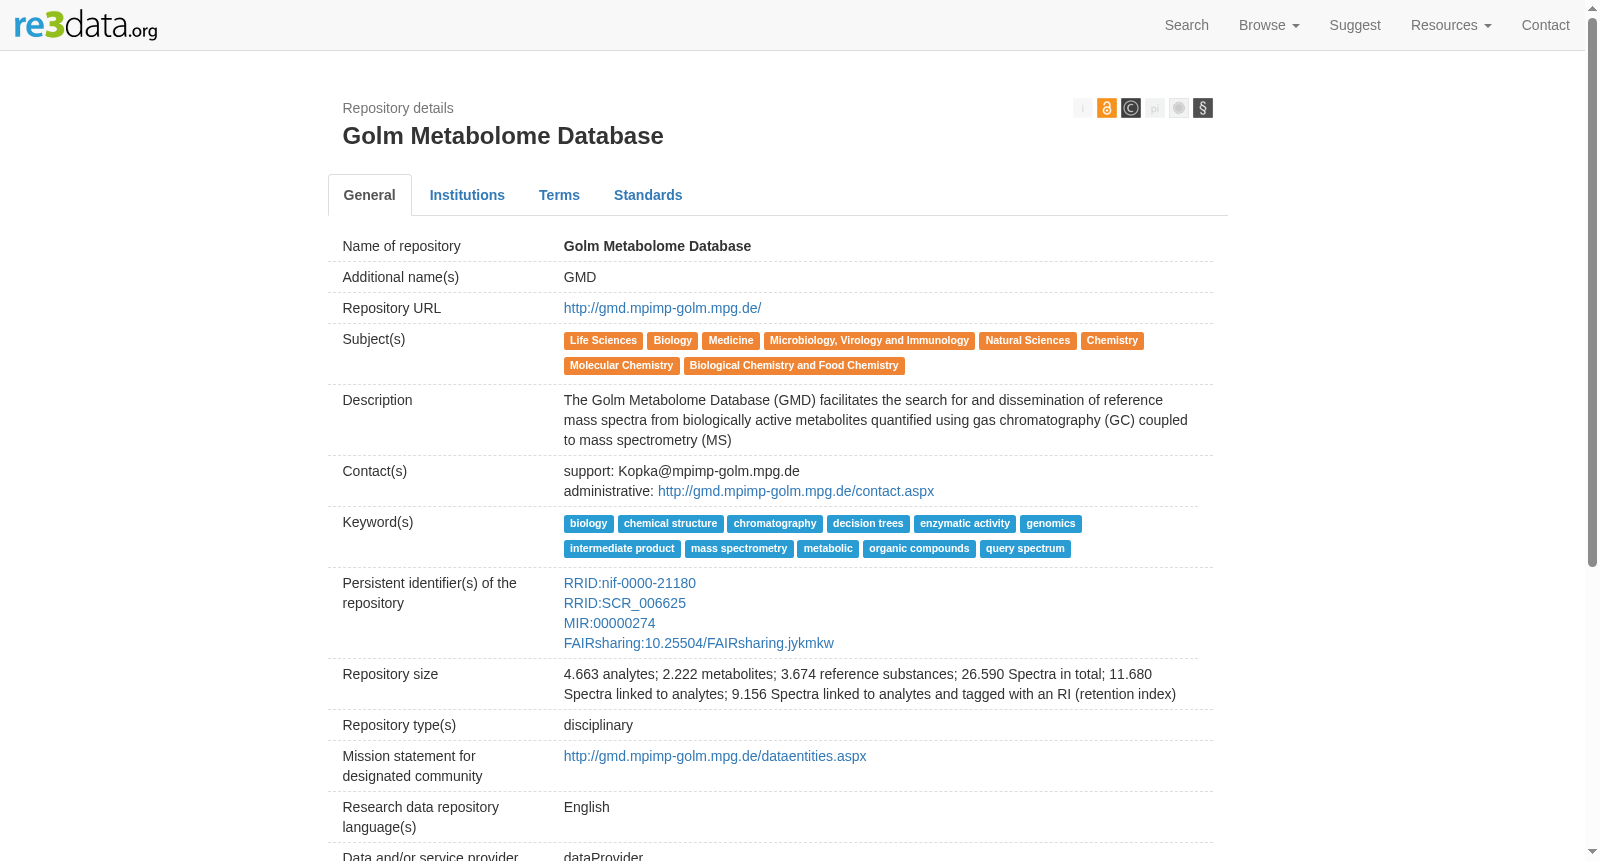Screen dimensions: 1600x861
Task: Click the Life Sciences subject tag
Action: [603, 341]
